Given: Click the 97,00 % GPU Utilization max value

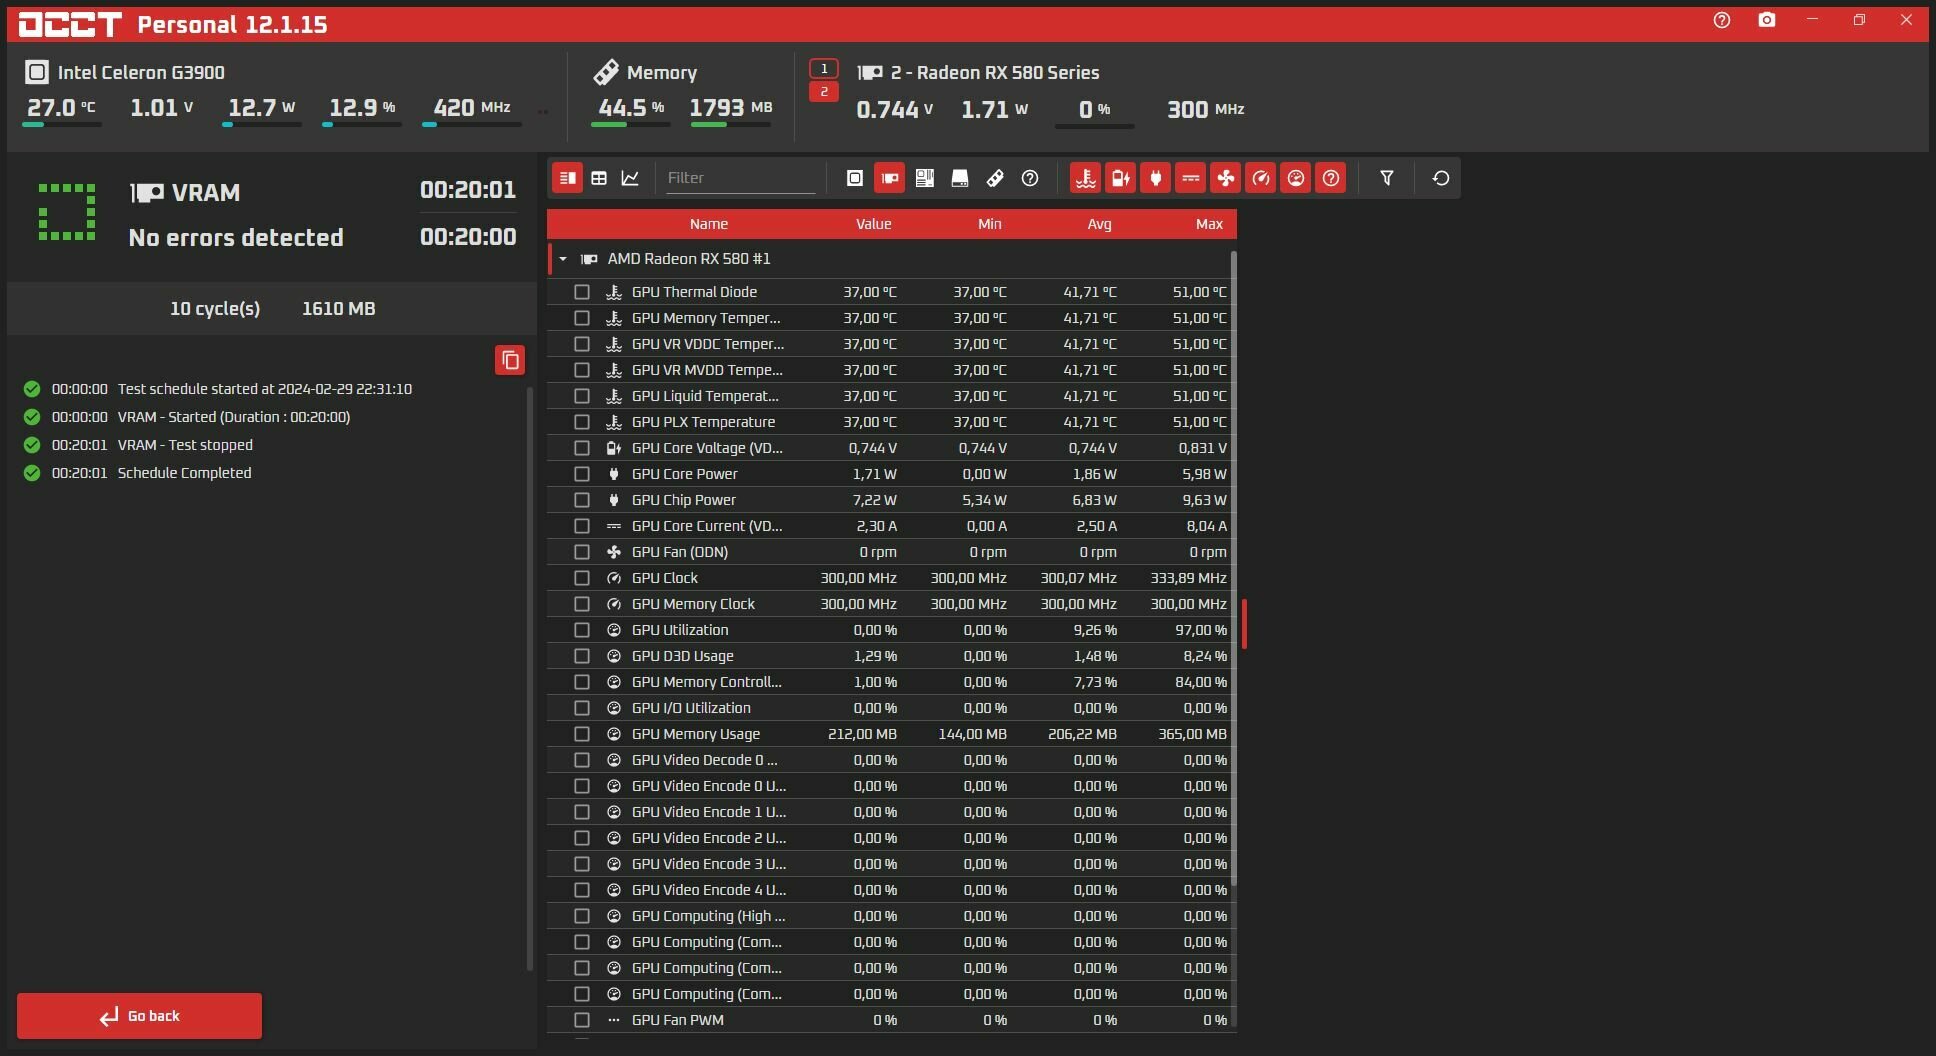Looking at the screenshot, I should [1200, 630].
